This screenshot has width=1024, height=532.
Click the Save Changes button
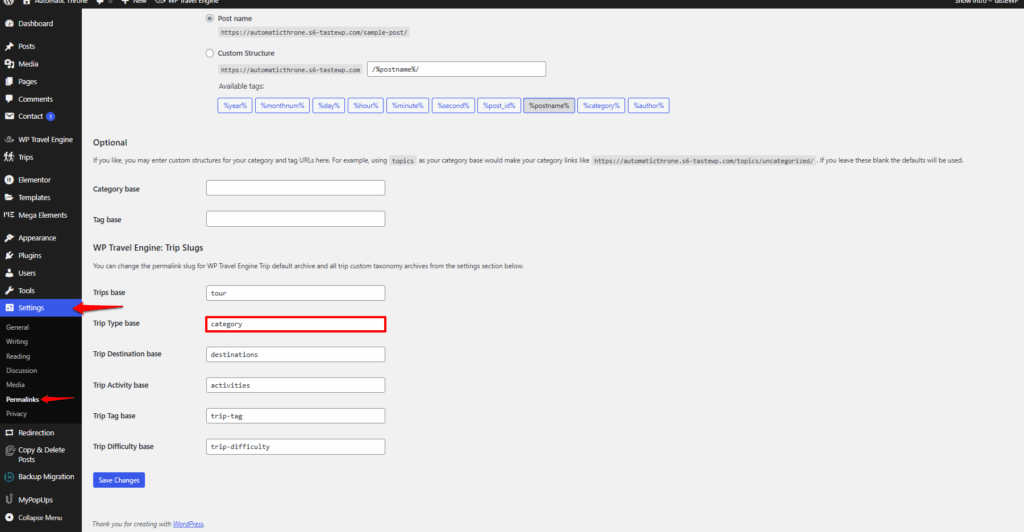pos(119,480)
